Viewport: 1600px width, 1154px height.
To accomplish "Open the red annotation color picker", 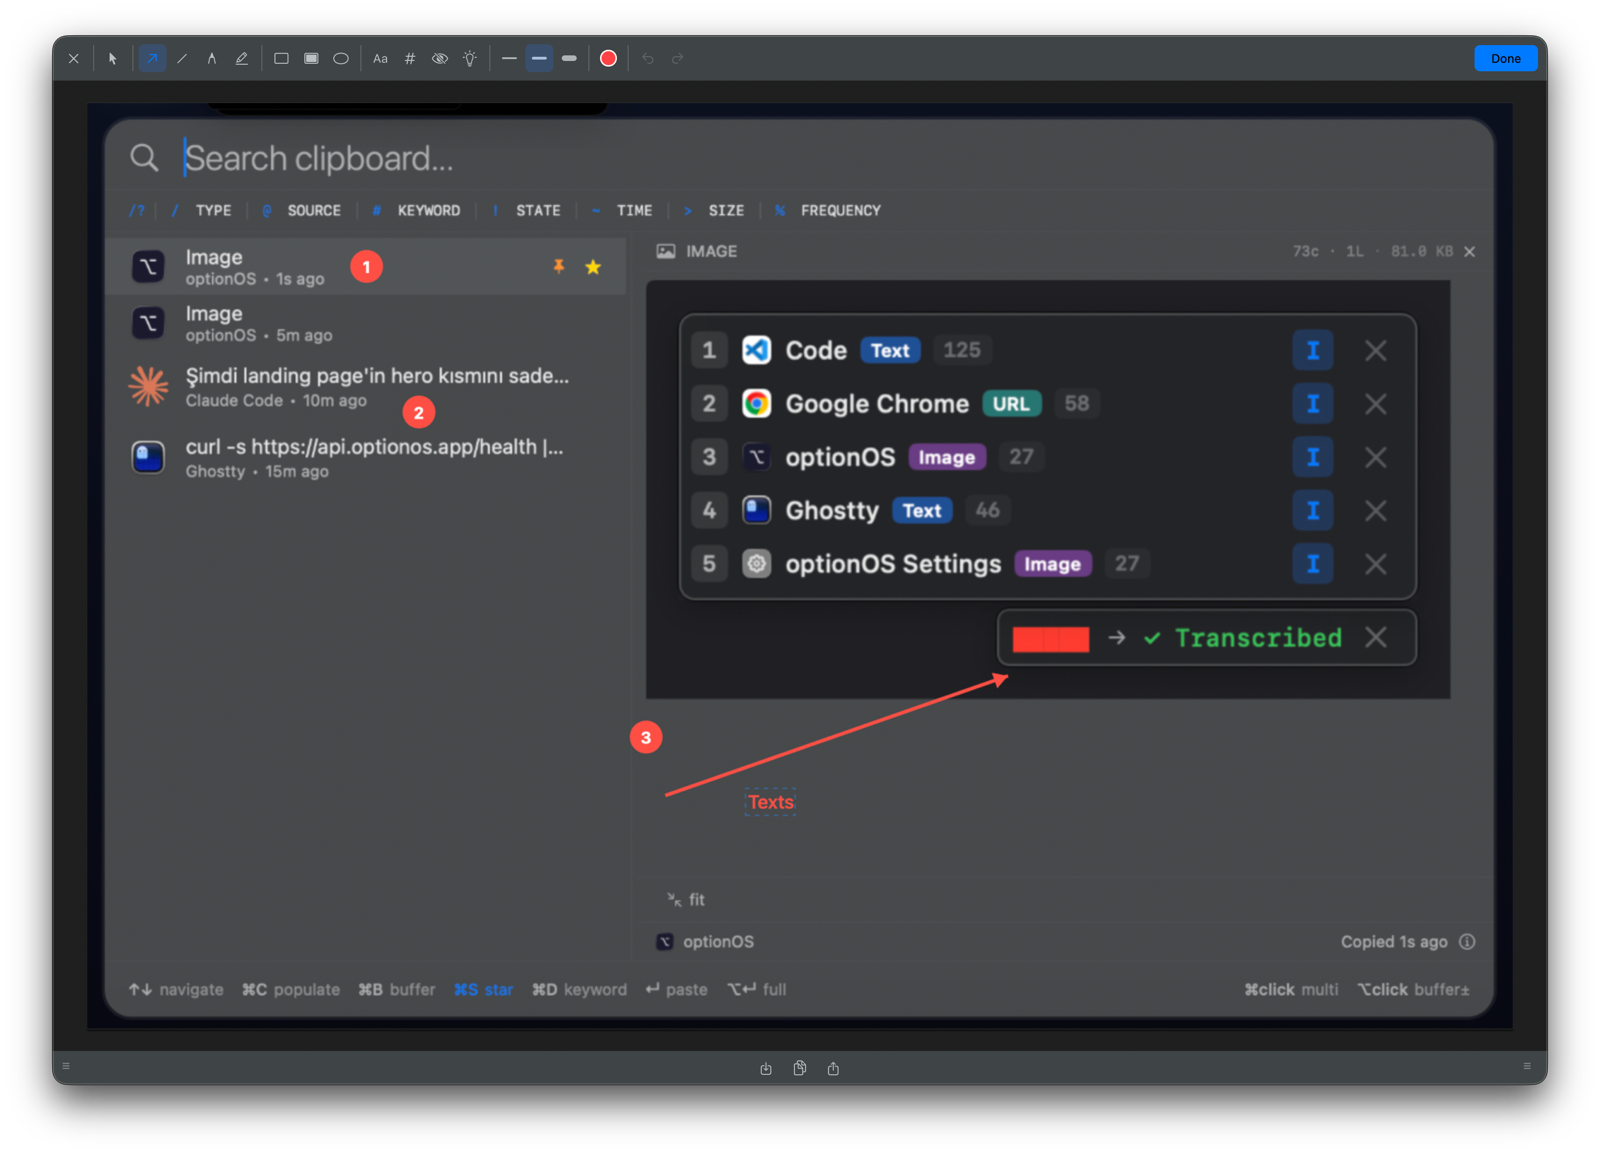I will point(608,59).
